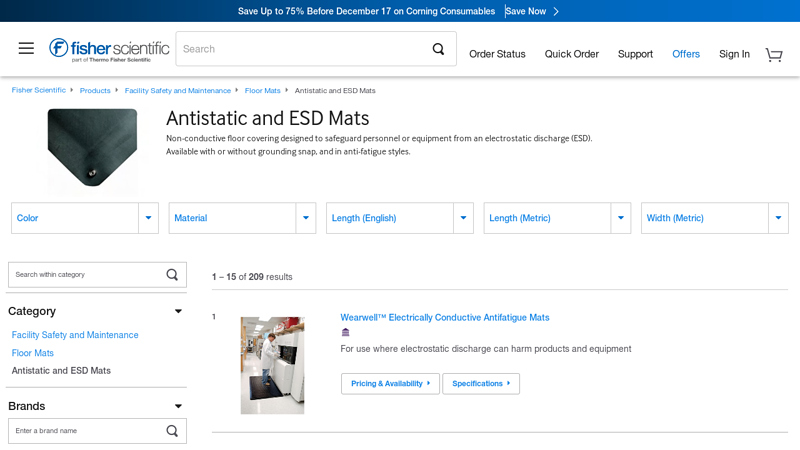The width and height of the screenshot is (800, 450).
Task: Open the Offers page
Action: 686,54
